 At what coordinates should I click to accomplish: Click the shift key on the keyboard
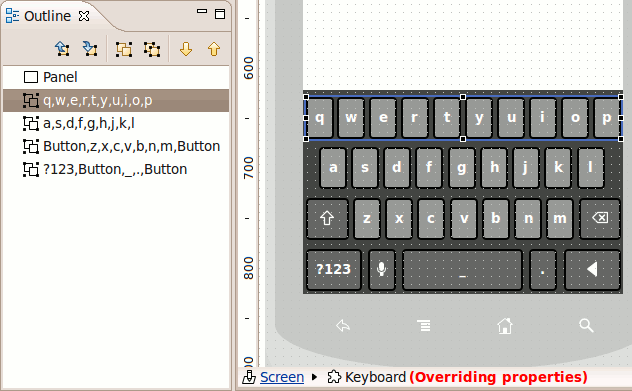(327, 219)
